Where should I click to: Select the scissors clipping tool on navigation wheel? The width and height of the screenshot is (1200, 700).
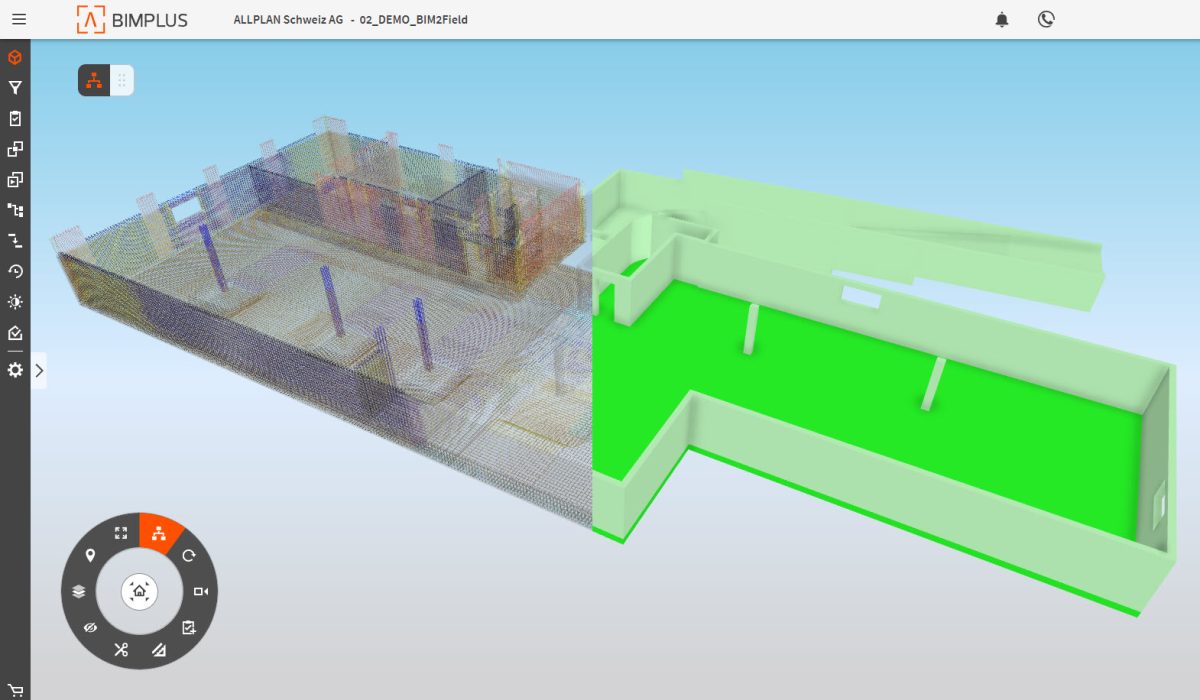[120, 649]
